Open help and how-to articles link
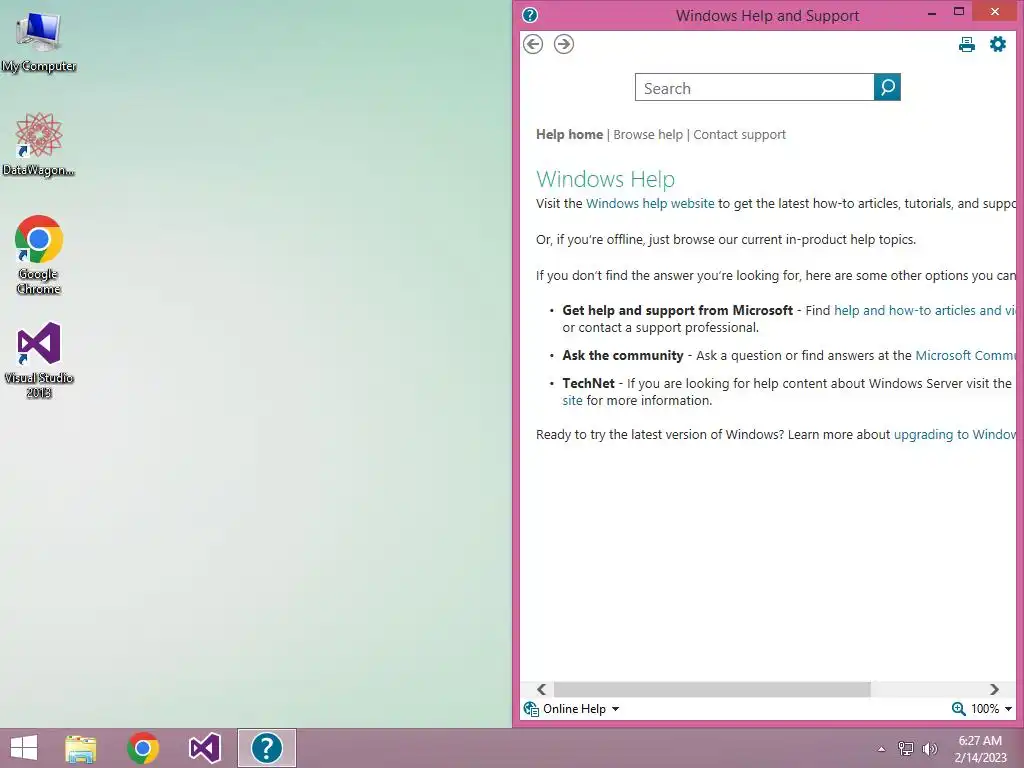 coord(925,310)
